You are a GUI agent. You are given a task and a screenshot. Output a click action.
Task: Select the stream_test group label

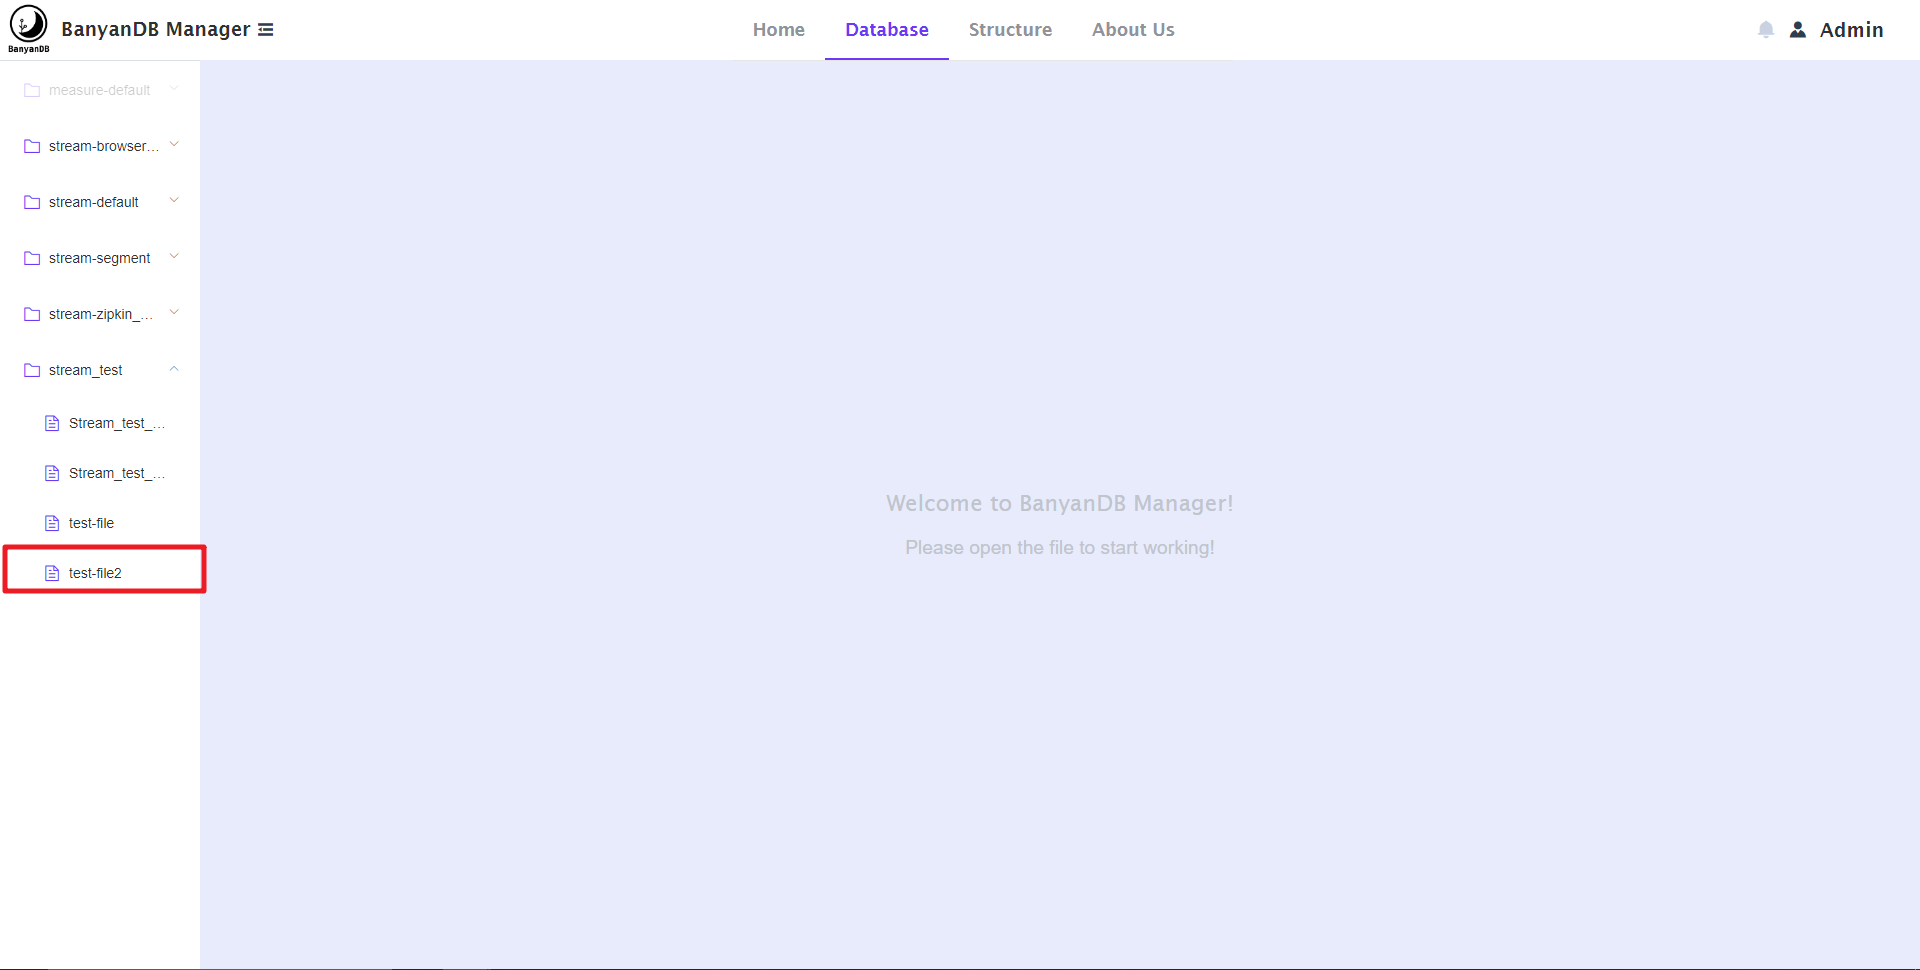coord(86,370)
